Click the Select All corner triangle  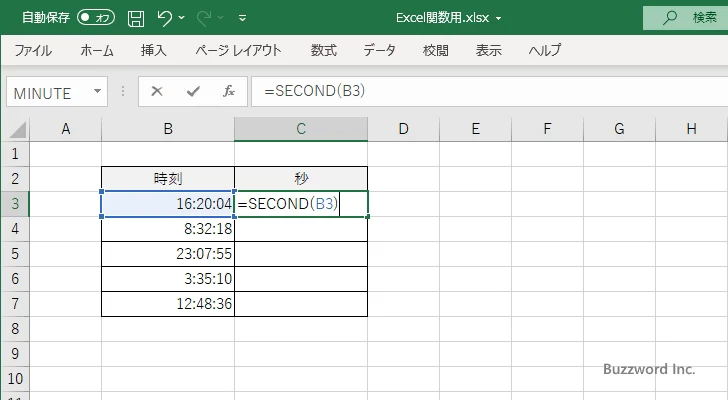click(17, 129)
